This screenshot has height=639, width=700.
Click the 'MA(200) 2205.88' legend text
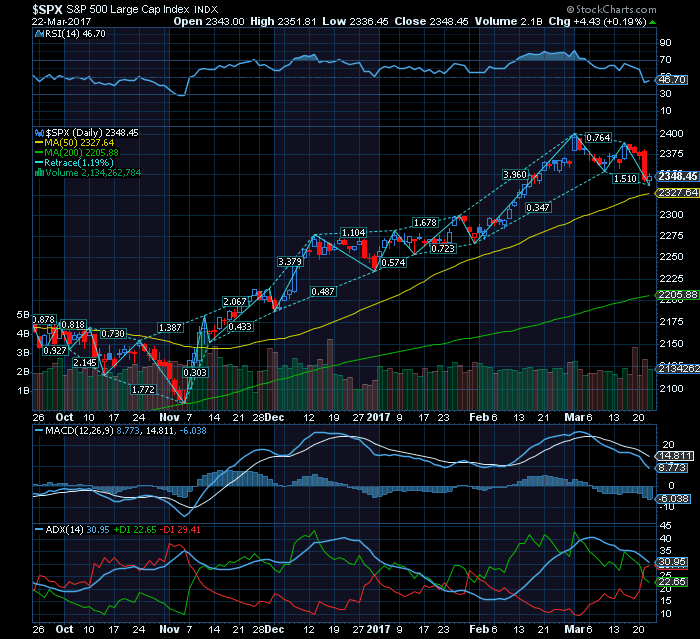point(82,153)
